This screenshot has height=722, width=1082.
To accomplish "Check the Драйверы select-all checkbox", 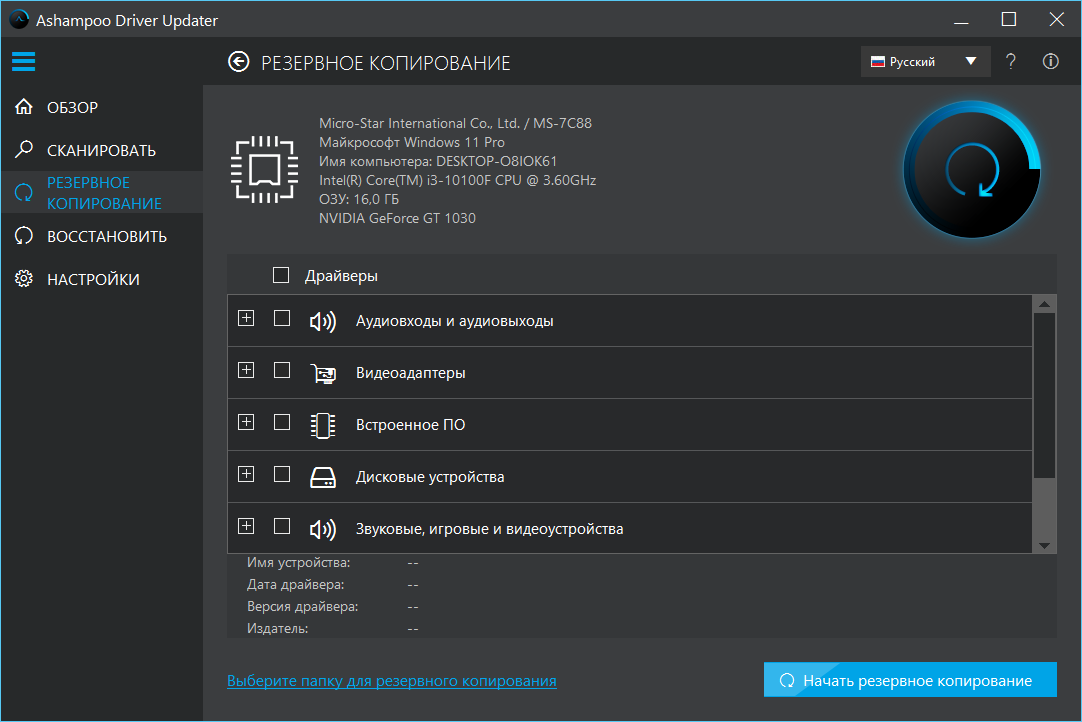I will pos(281,275).
